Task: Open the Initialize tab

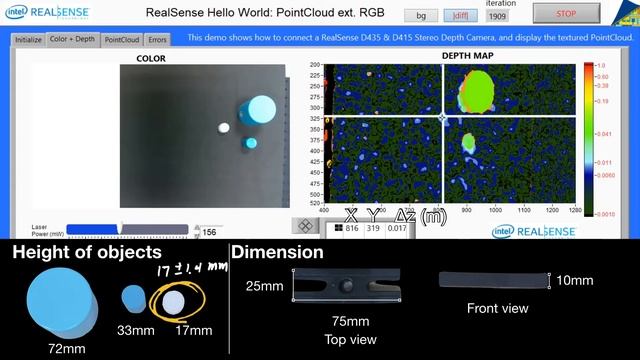Action: (x=28, y=40)
